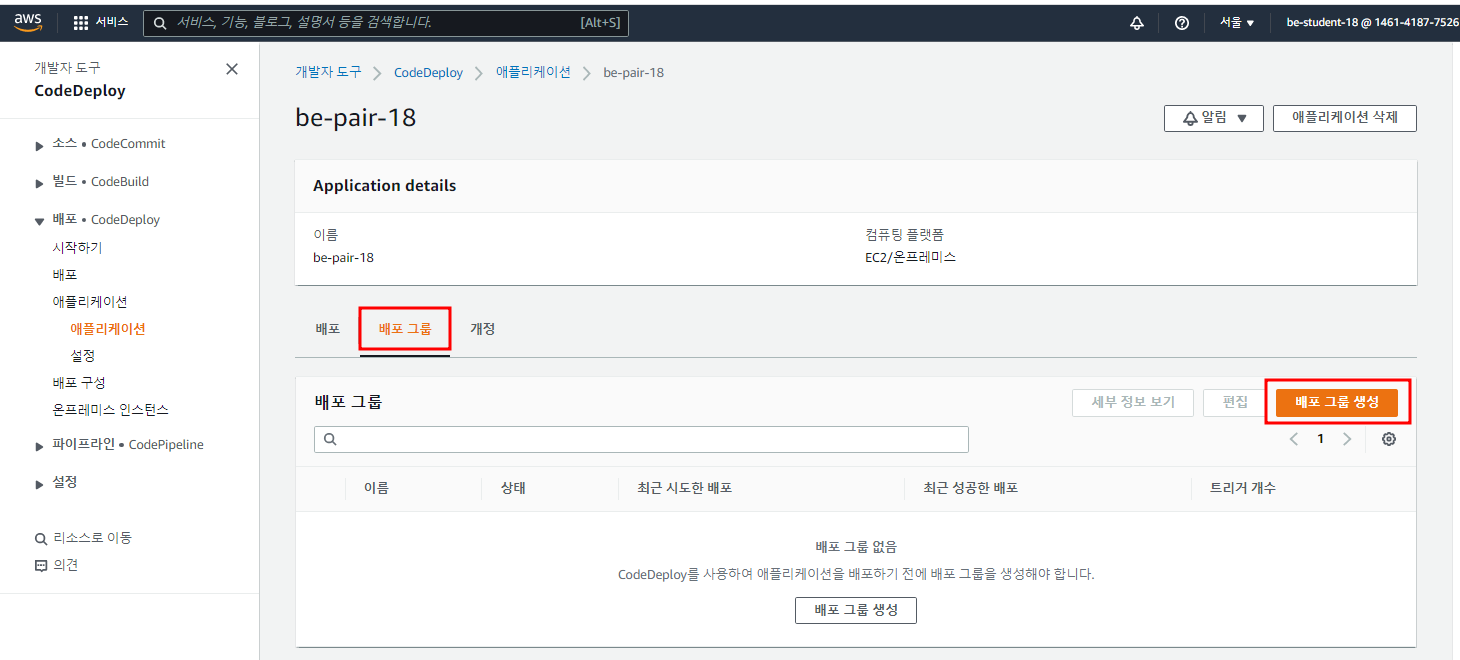Open the be-student-18 account menu
1460x660 pixels.
[1372, 23]
